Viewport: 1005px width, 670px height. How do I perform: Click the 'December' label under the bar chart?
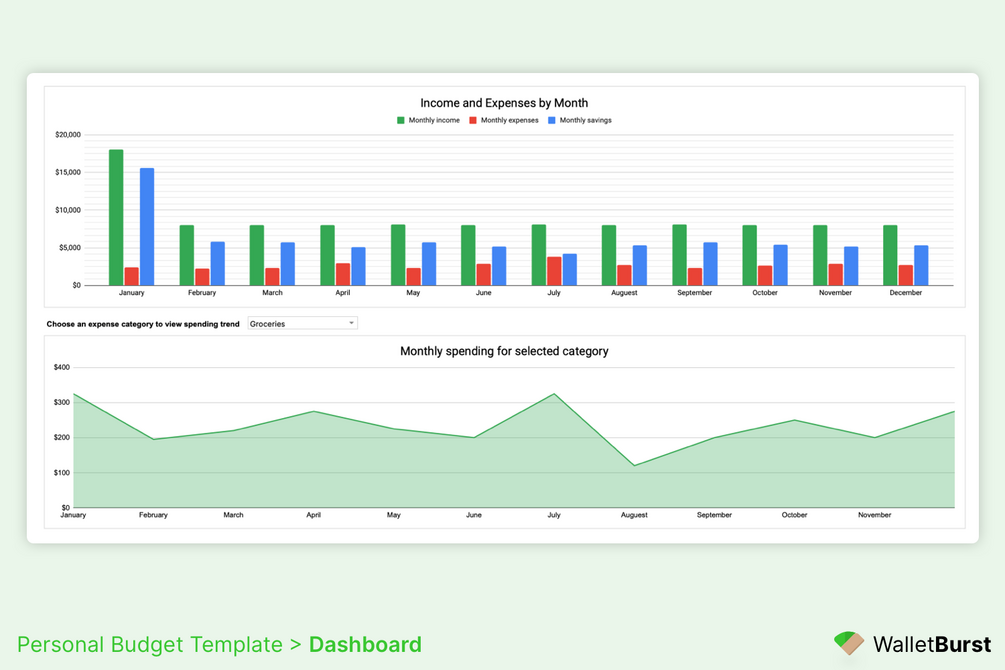pos(906,293)
